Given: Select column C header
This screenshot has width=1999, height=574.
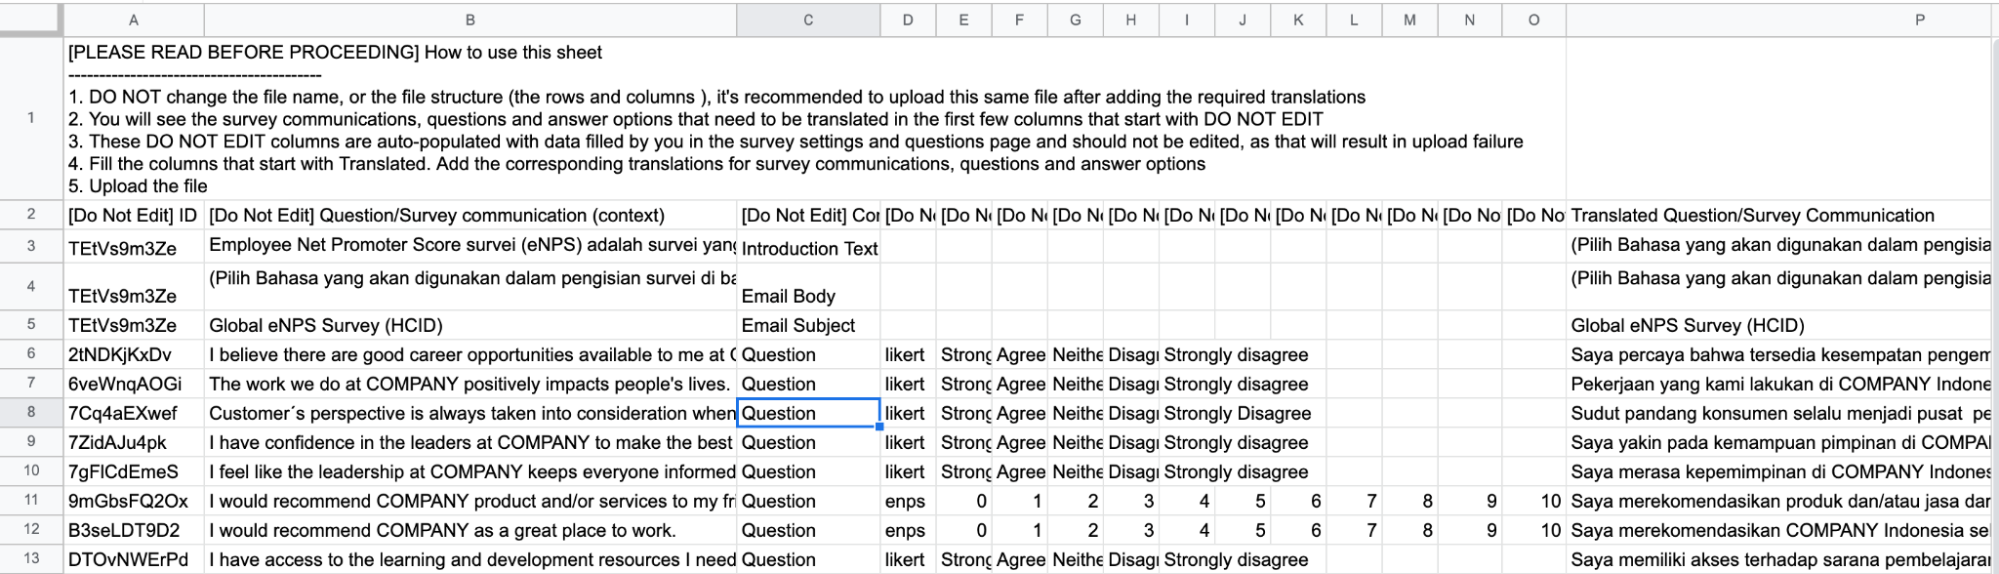Looking at the screenshot, I should pyautogui.click(x=808, y=20).
